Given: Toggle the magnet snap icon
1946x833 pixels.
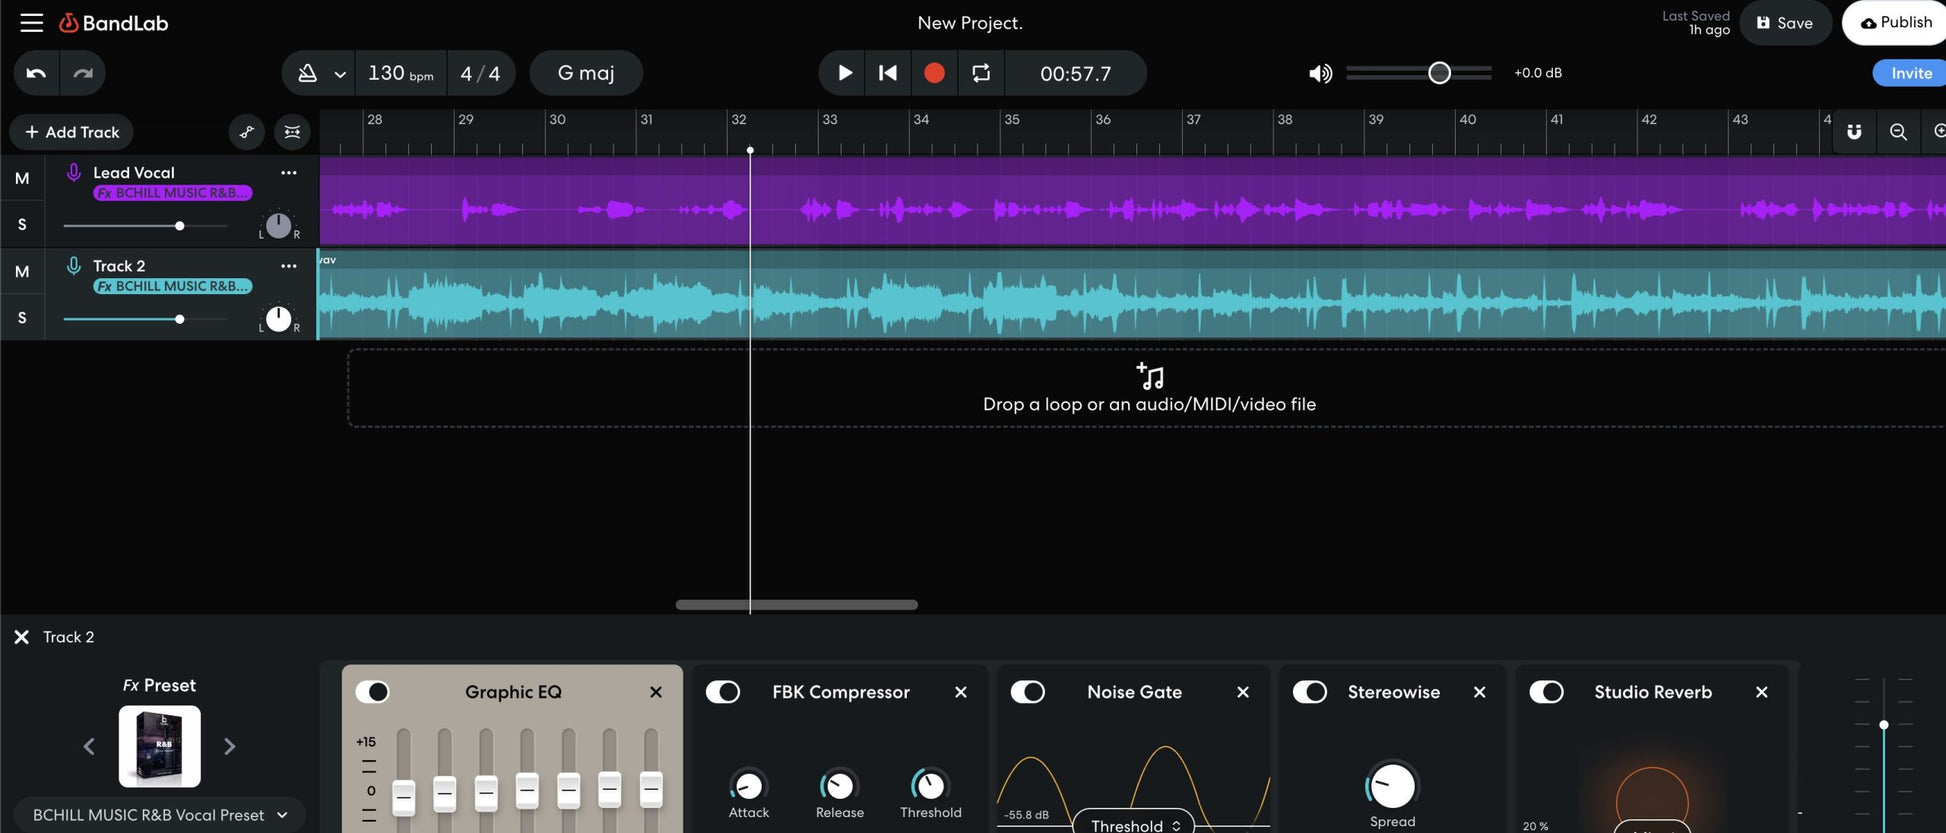Looking at the screenshot, I should 1853,132.
